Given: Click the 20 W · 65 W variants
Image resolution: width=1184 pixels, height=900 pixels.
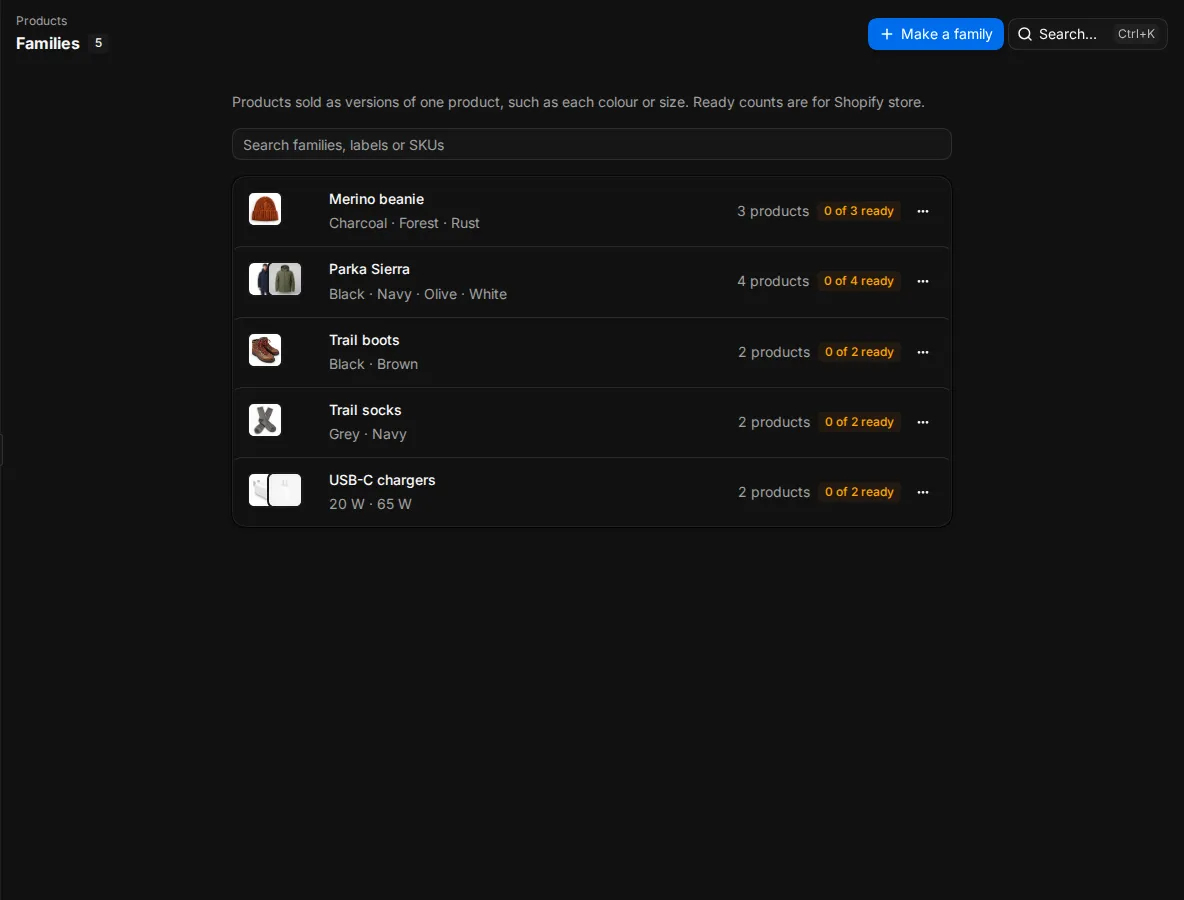Looking at the screenshot, I should 370,504.
